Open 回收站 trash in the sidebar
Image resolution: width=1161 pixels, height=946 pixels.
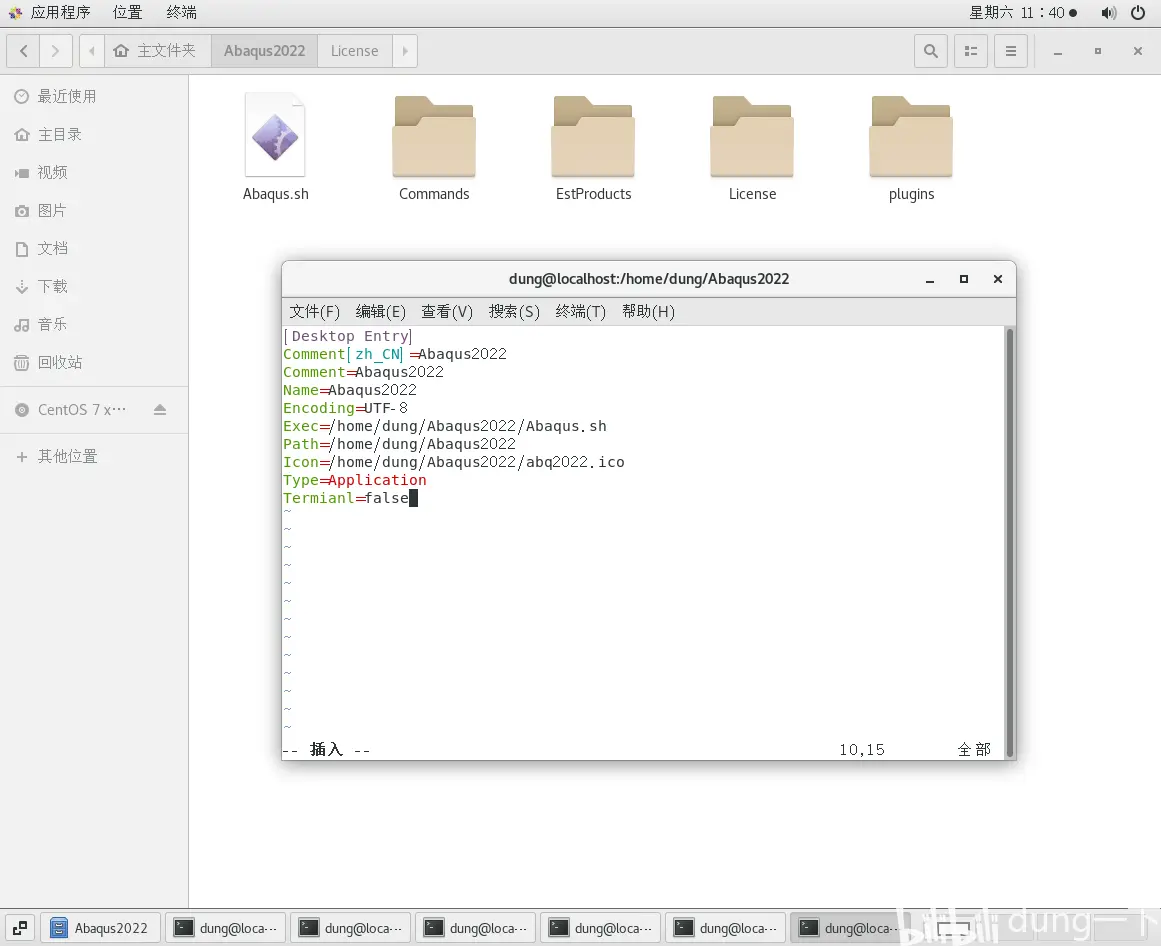pos(94,363)
